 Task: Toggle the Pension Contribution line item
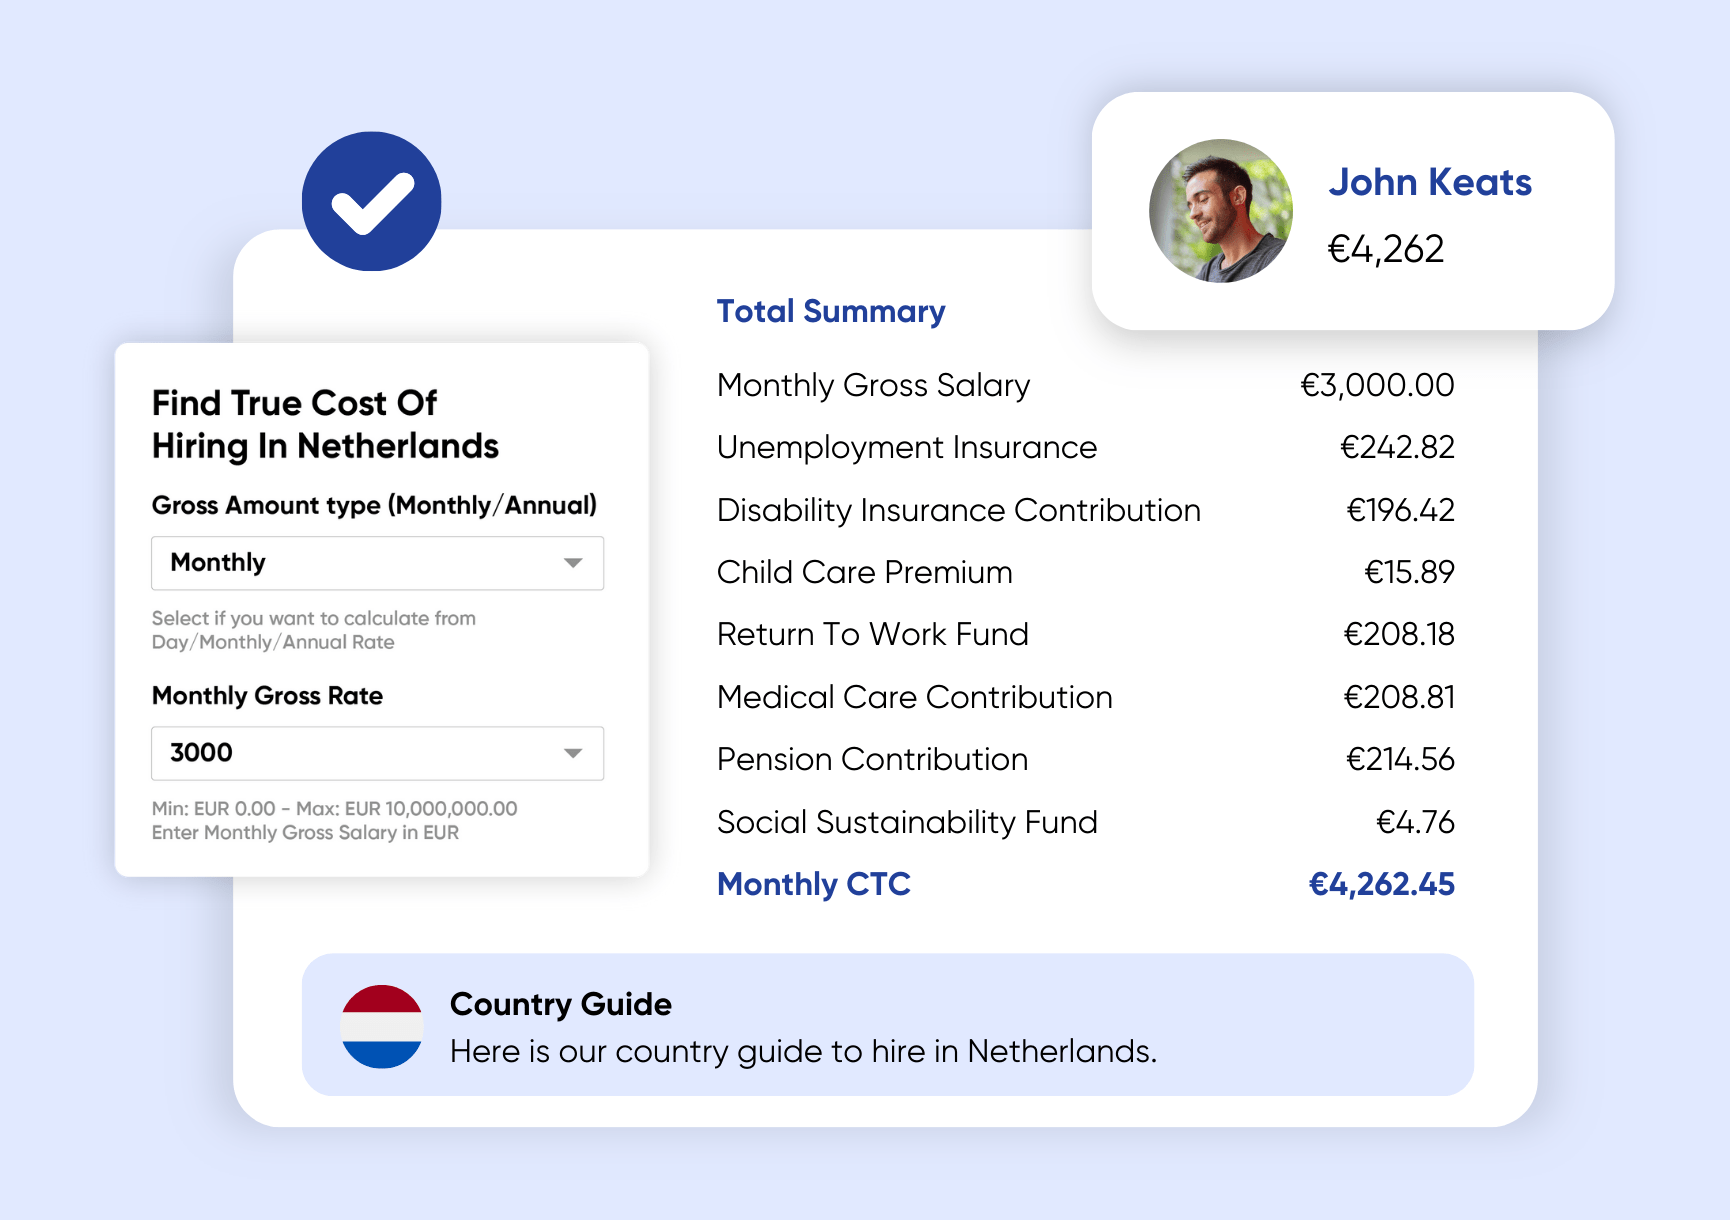pos(871,759)
